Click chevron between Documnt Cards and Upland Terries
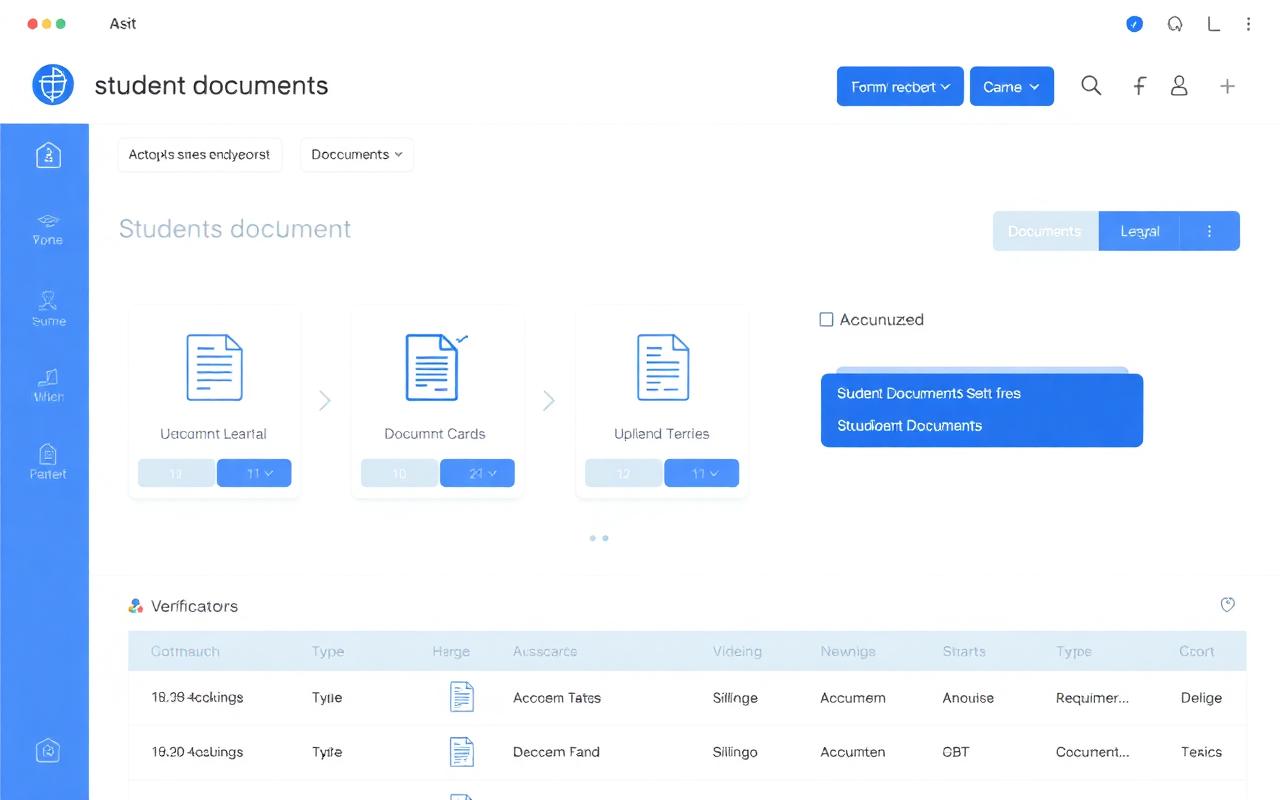Image resolution: width=1280 pixels, height=800 pixels. coord(548,401)
